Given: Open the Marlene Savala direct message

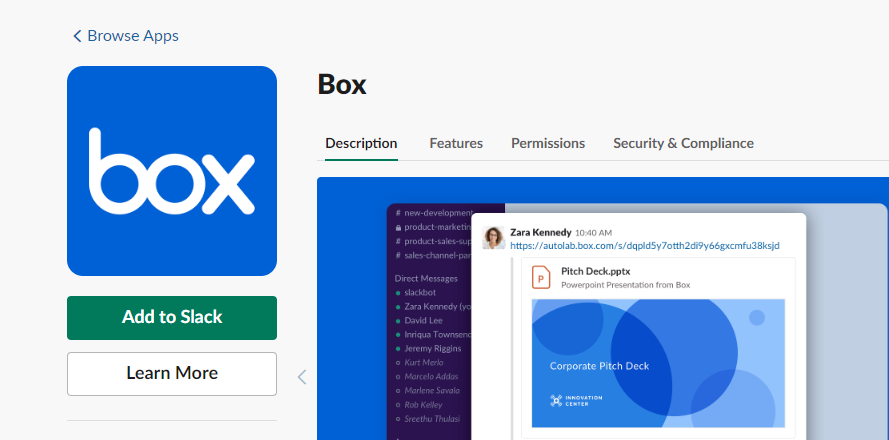Looking at the screenshot, I should coord(427,391).
